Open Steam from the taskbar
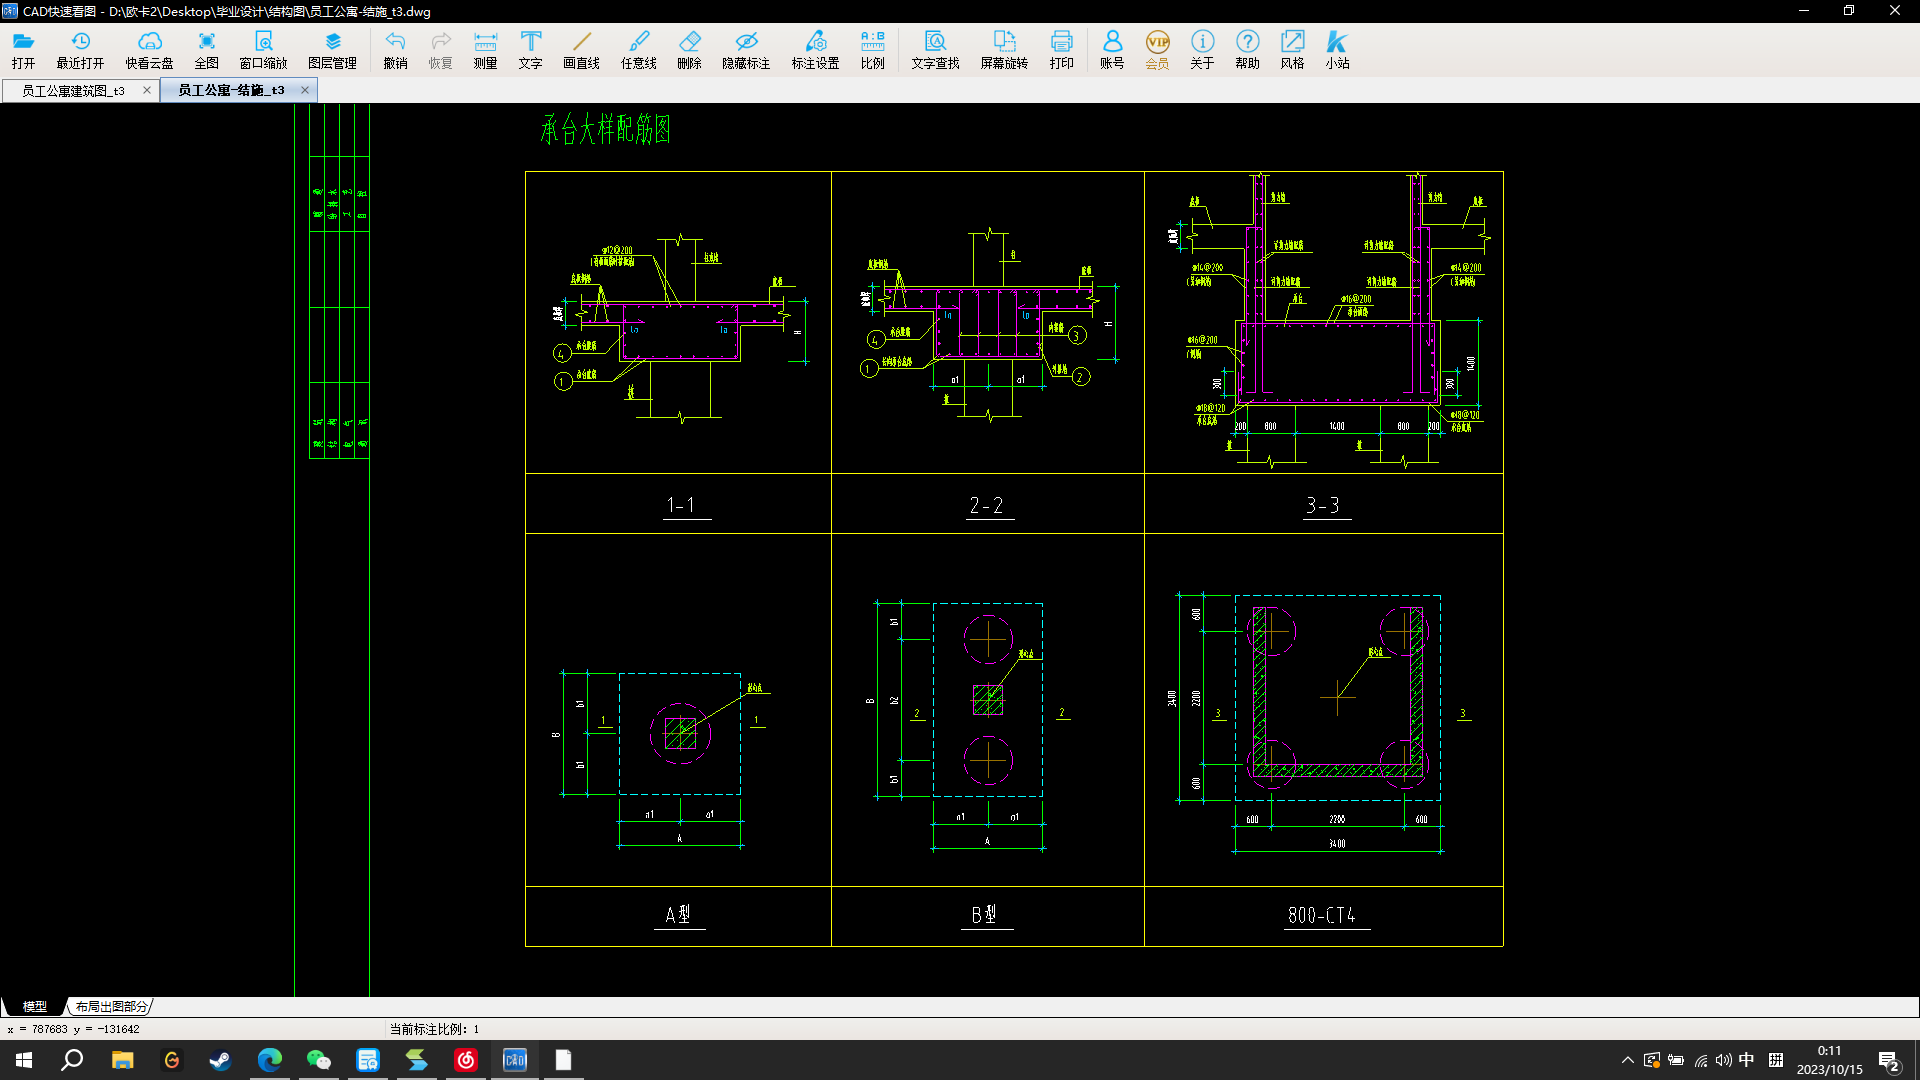This screenshot has width=1920, height=1080. click(220, 1060)
